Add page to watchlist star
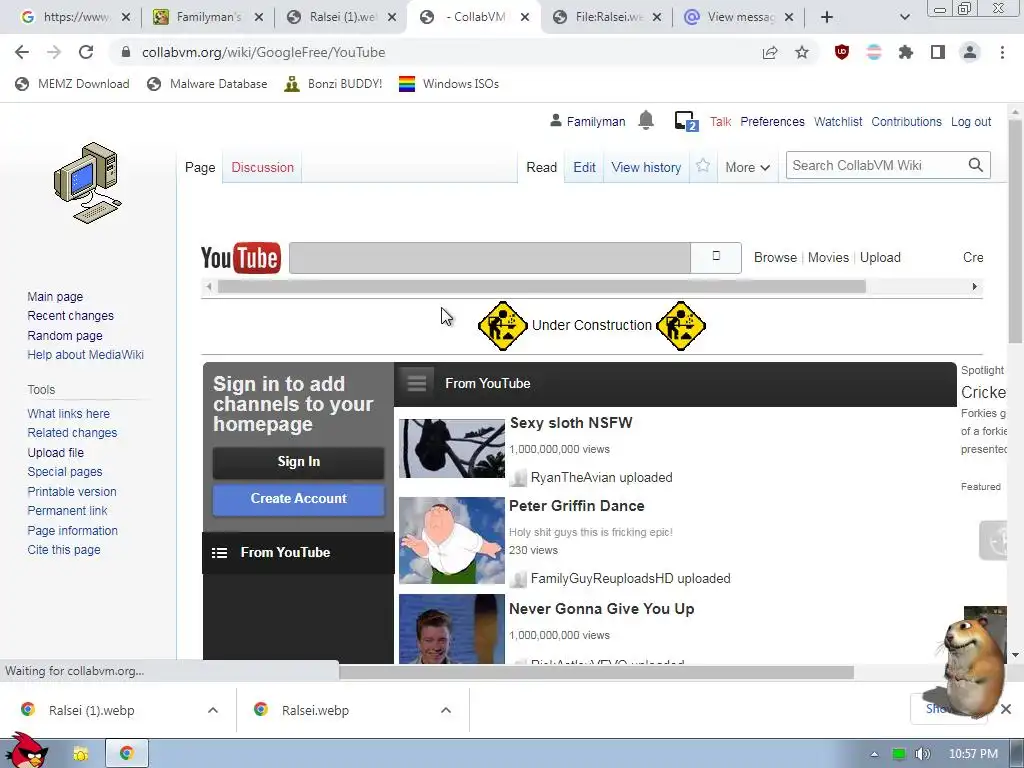This screenshot has width=1024, height=768. (x=703, y=166)
